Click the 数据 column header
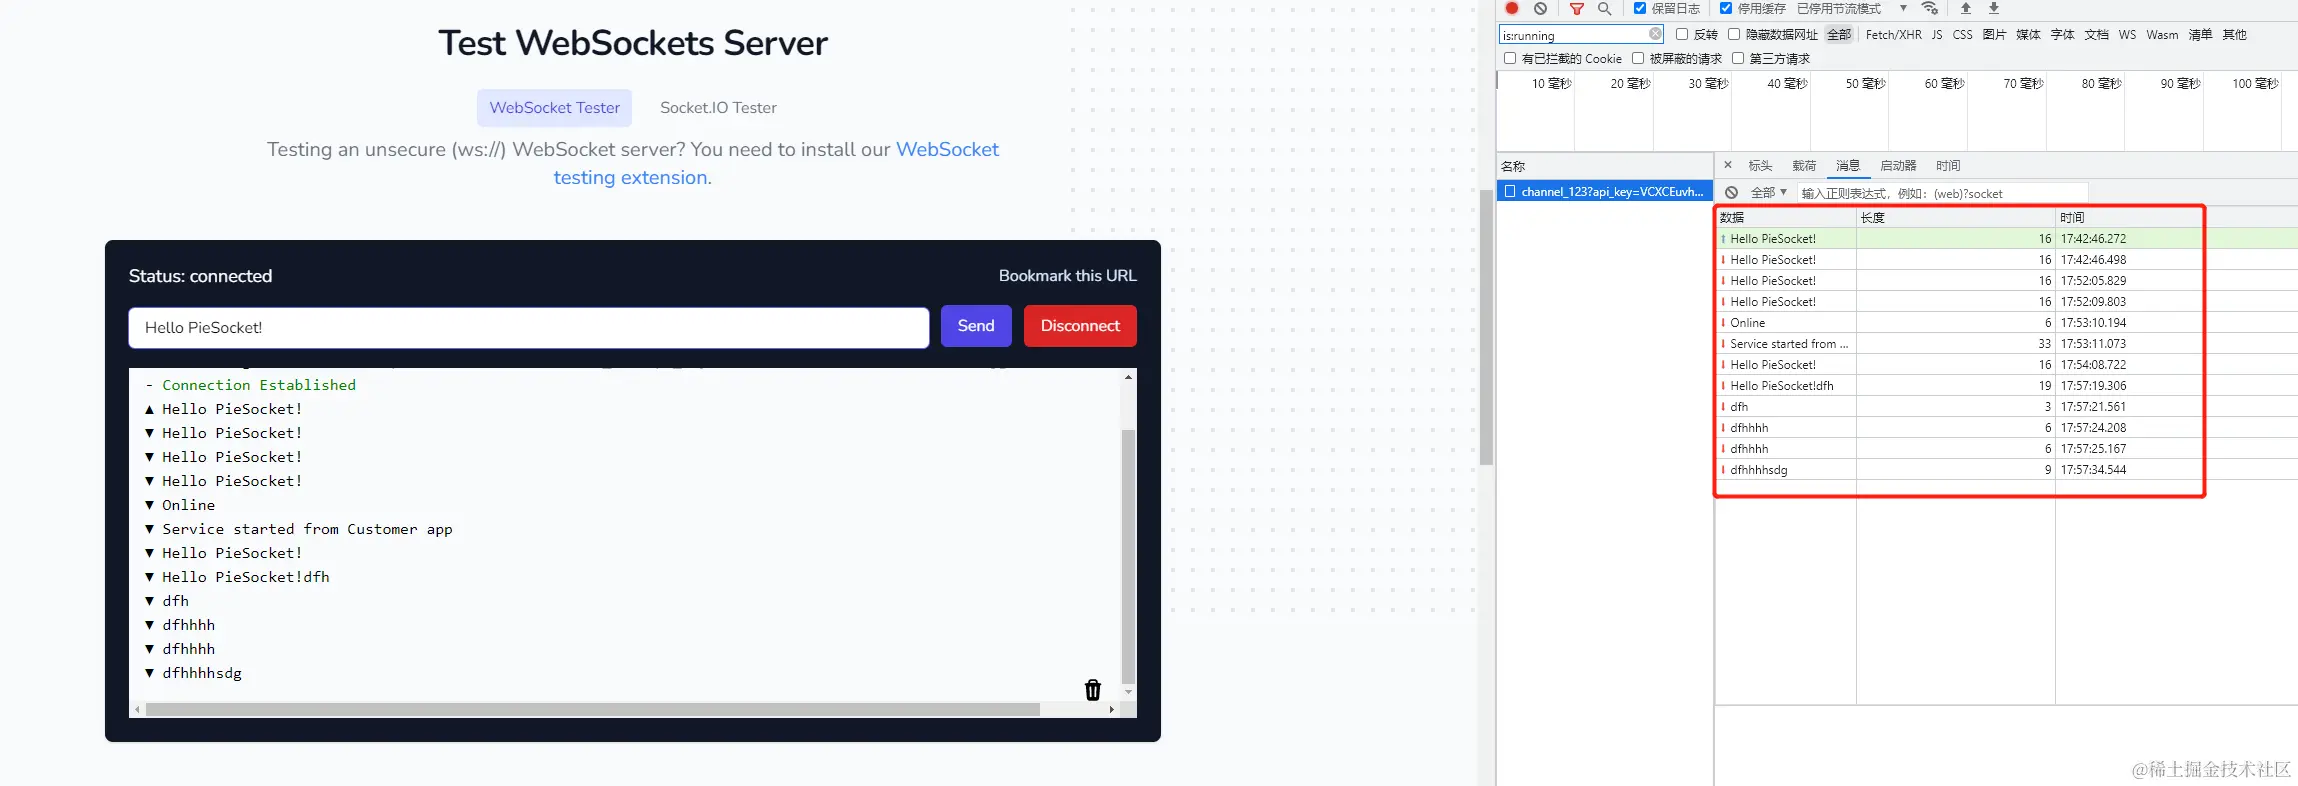Screen dimensions: 2298x786 [1786, 217]
